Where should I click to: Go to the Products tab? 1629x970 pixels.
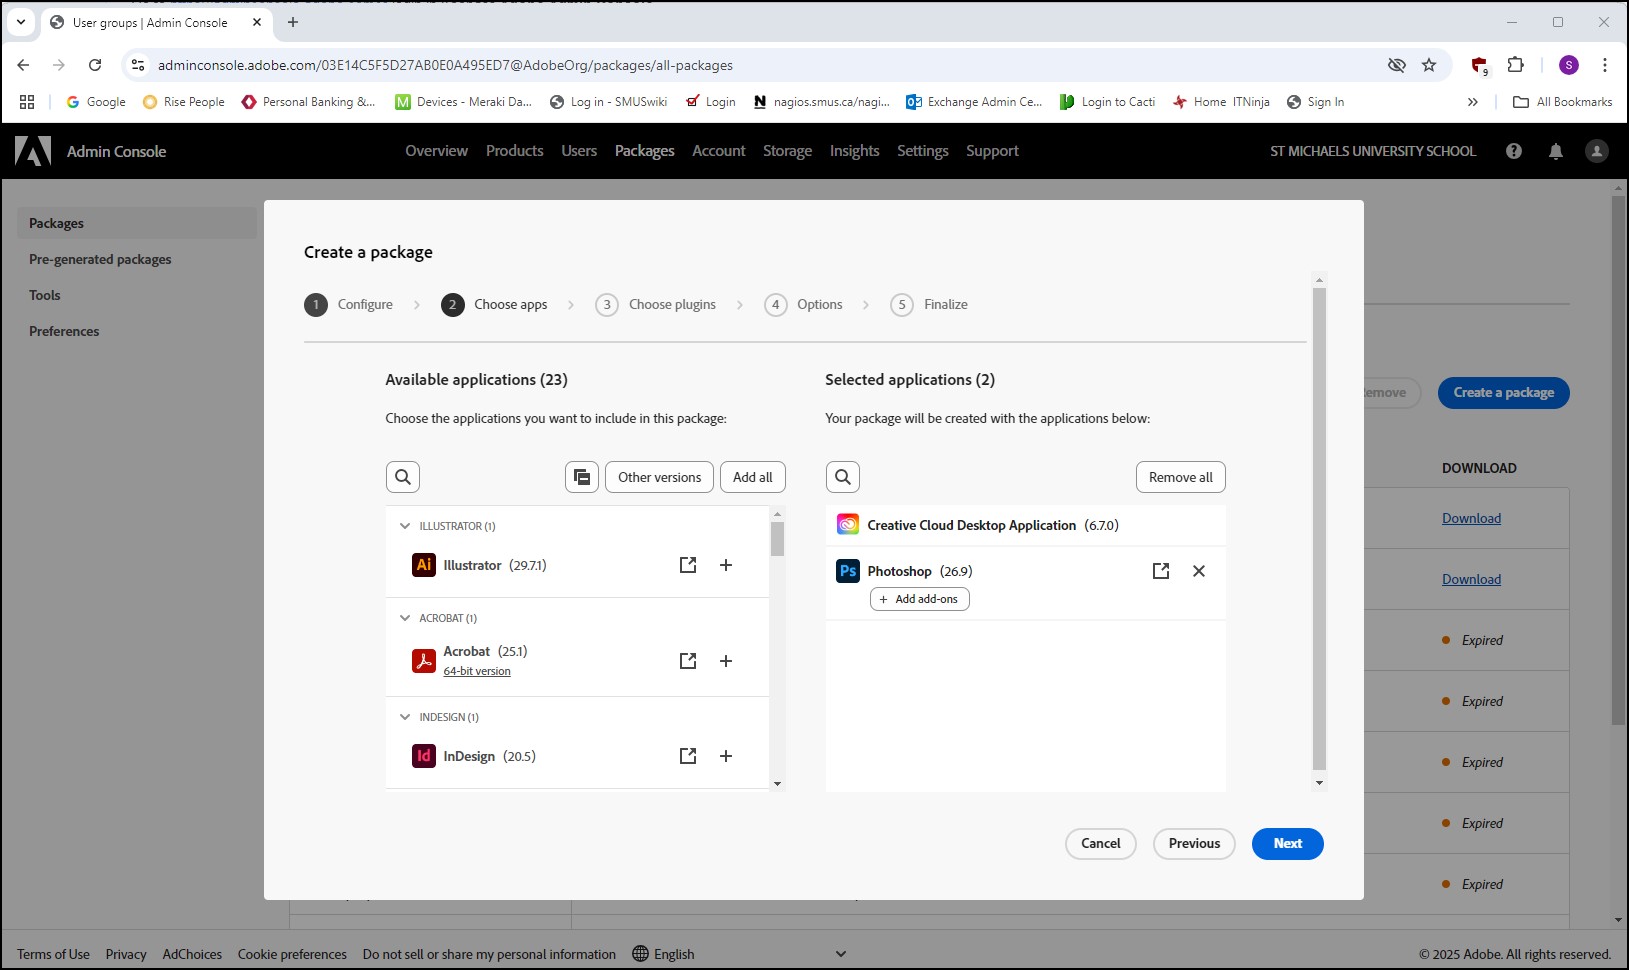(x=515, y=151)
